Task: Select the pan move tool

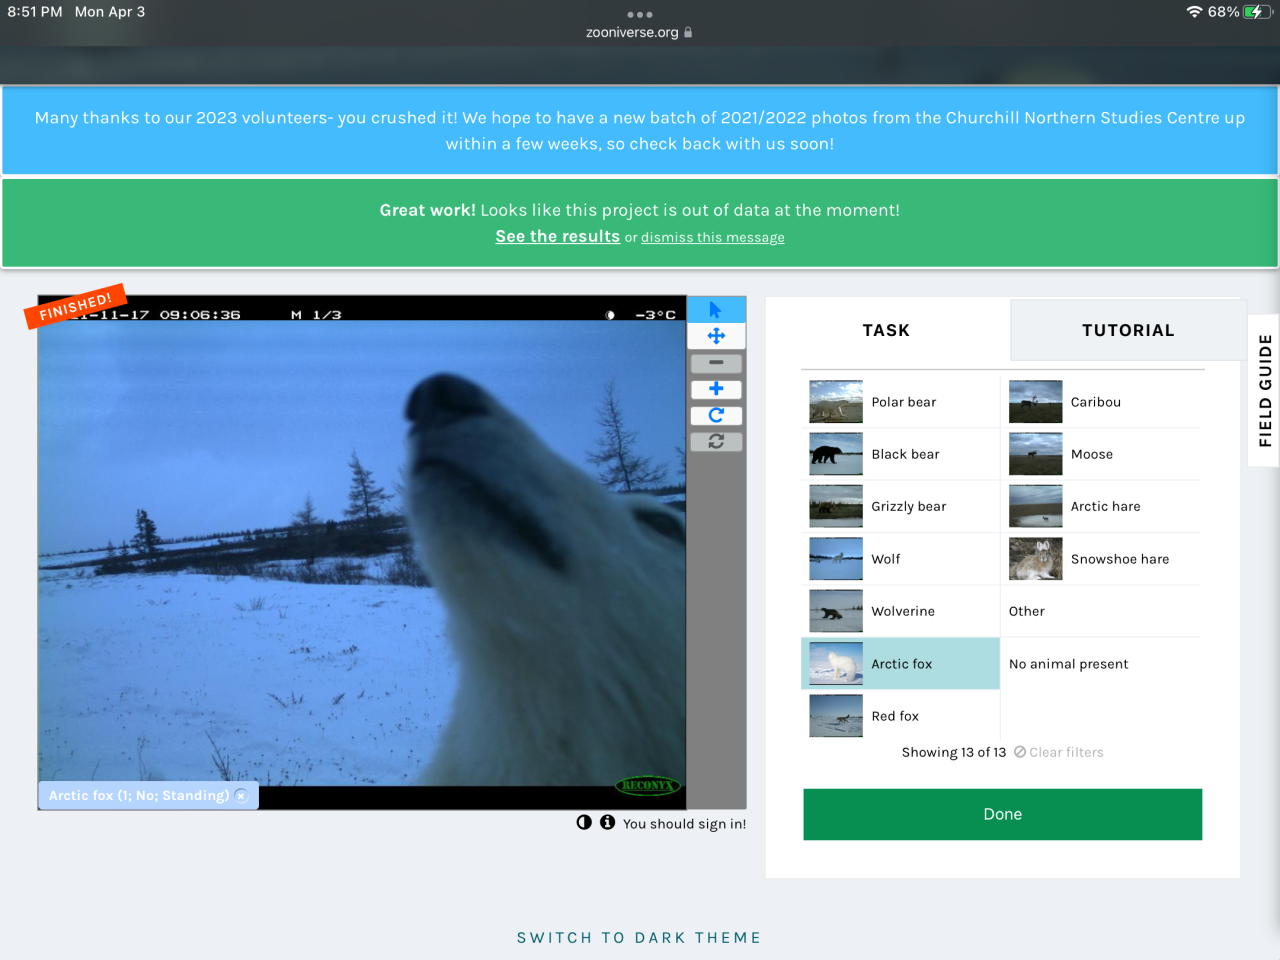Action: (716, 336)
